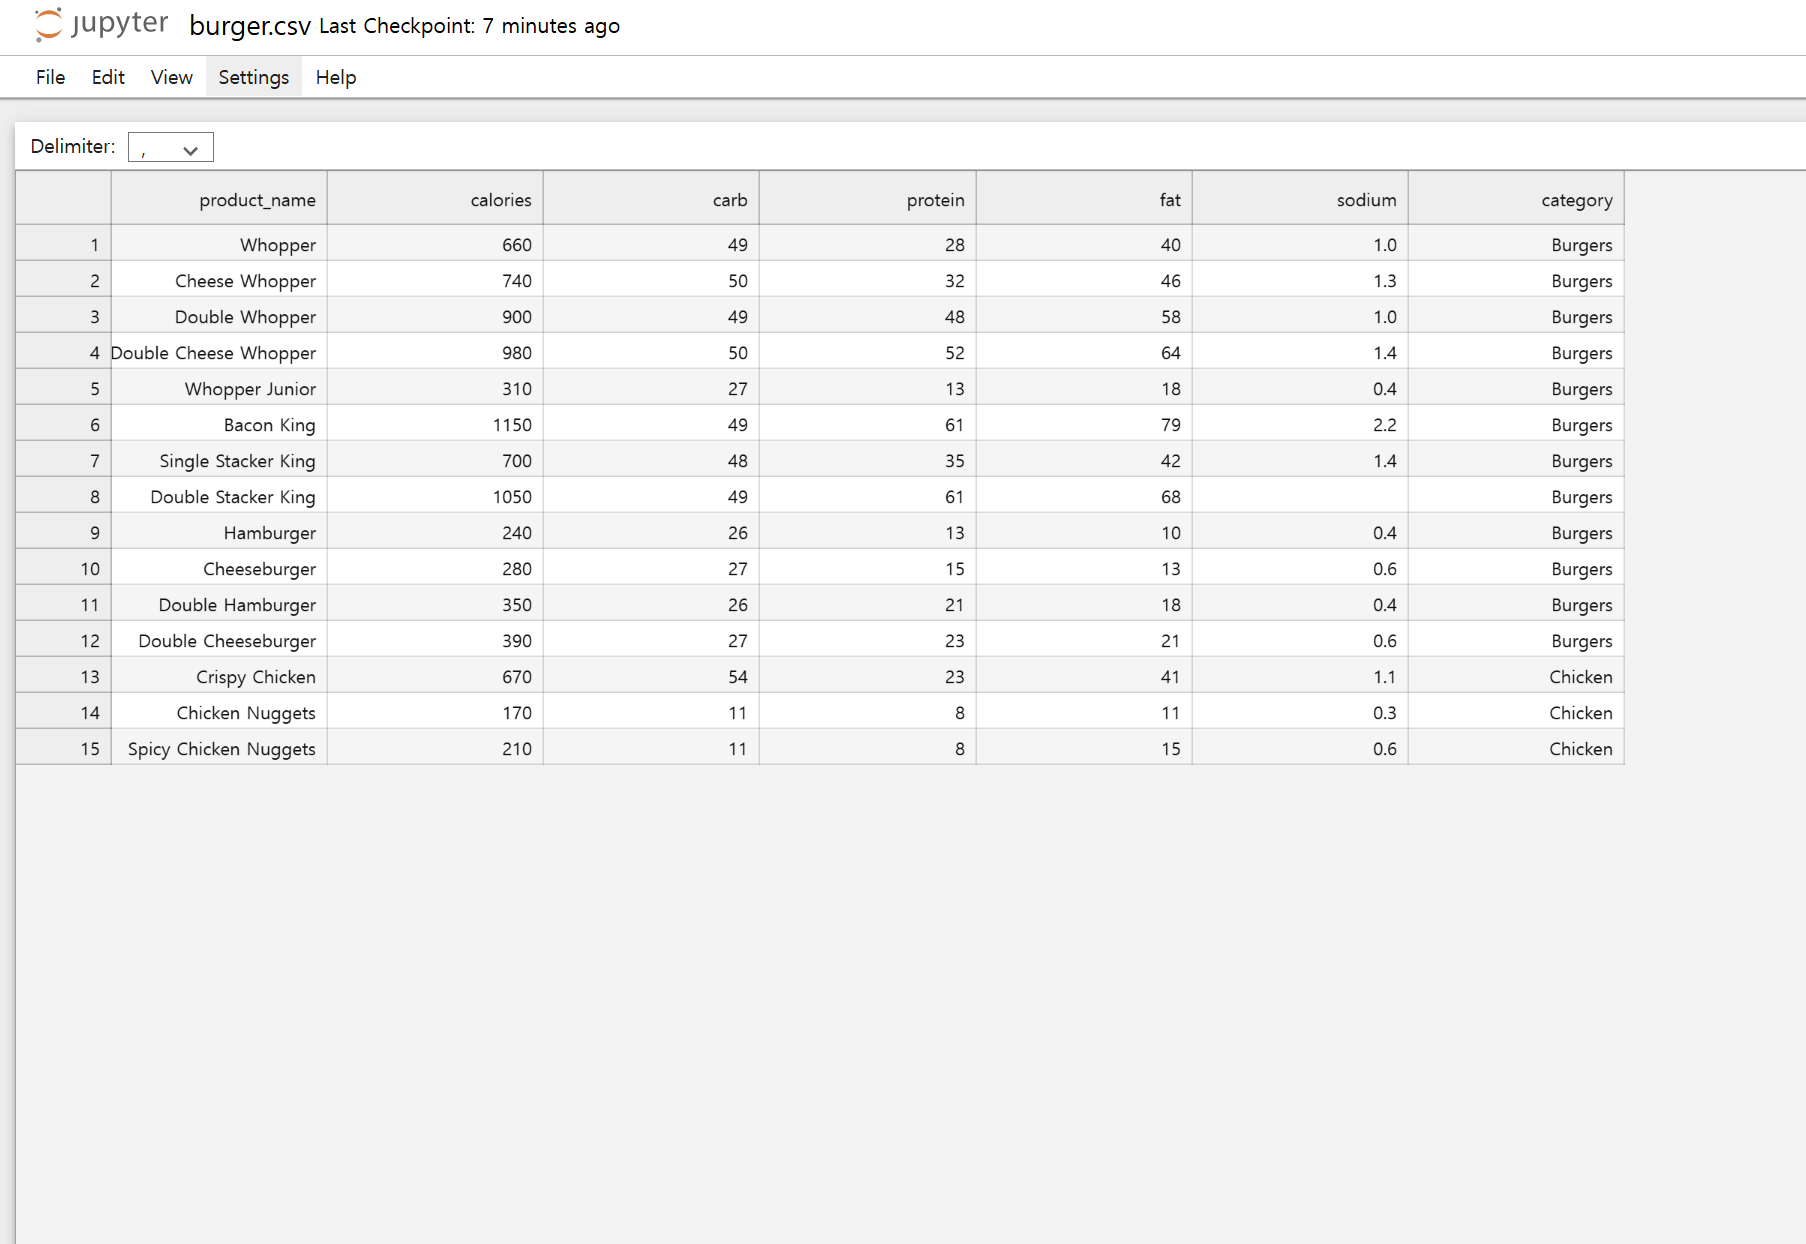Click the burger.csv file name
The width and height of the screenshot is (1806, 1244).
click(250, 26)
